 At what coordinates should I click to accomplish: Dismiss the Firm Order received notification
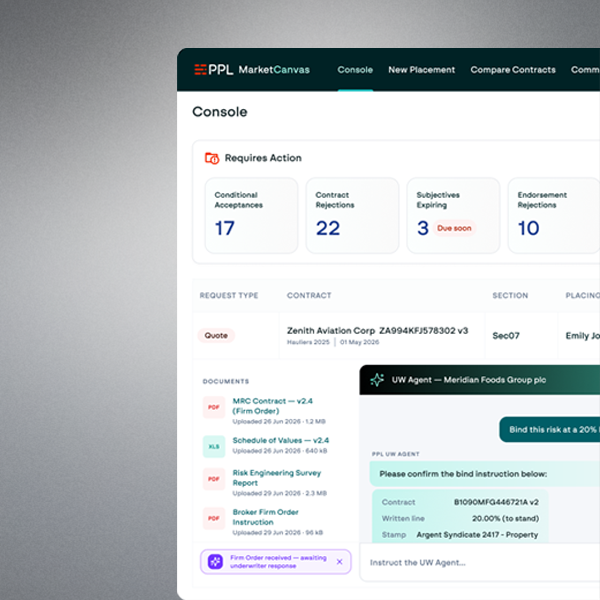(x=339, y=562)
